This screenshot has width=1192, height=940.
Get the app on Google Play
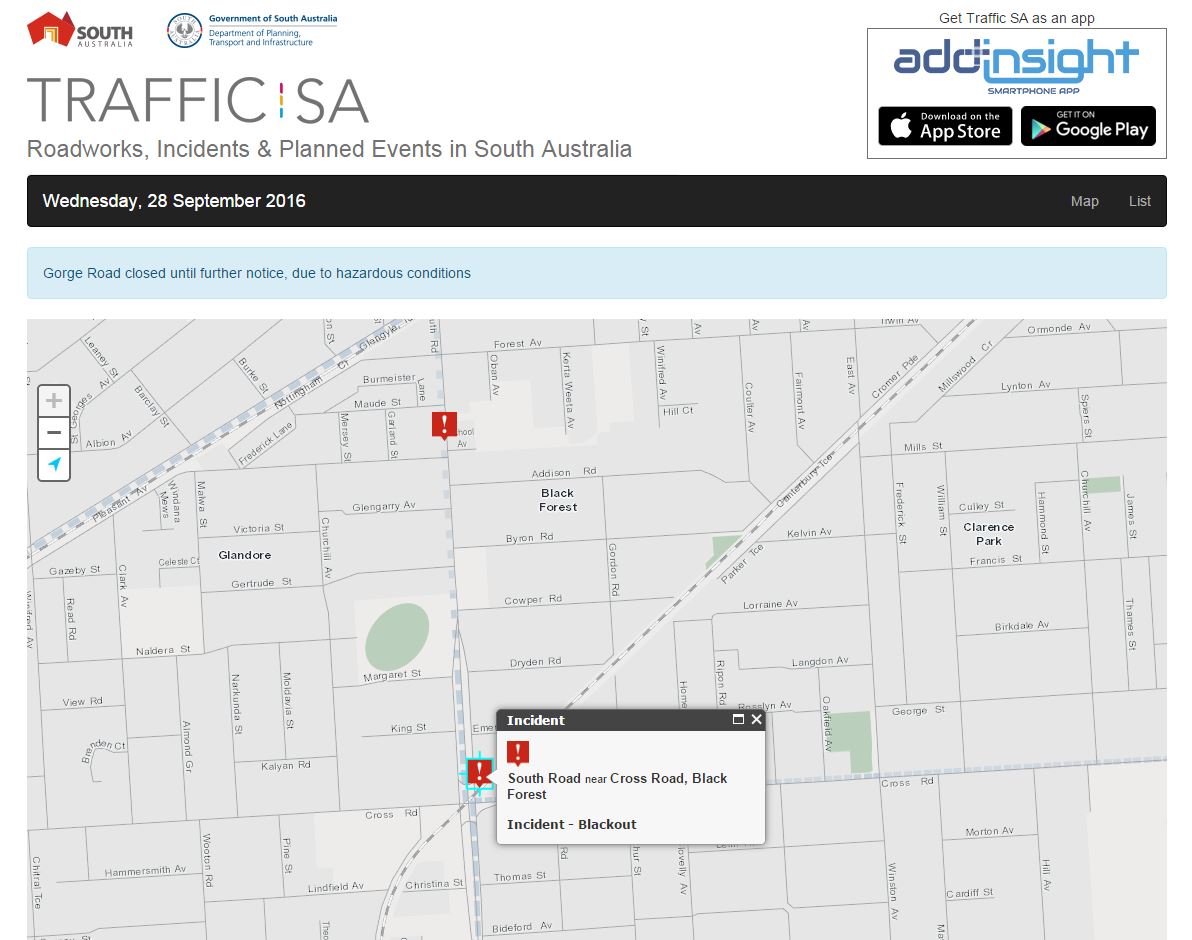(x=1088, y=125)
